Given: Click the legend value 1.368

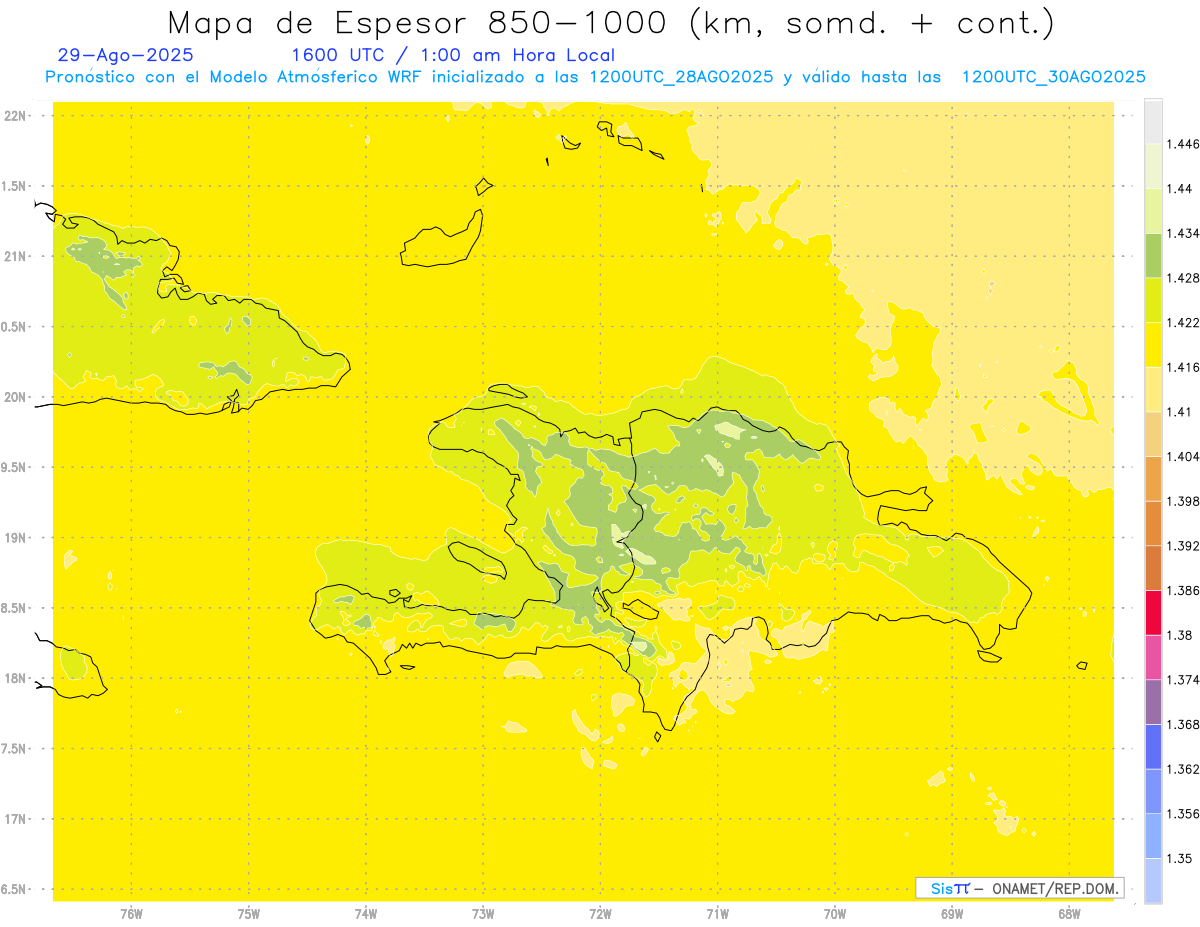Looking at the screenshot, I should [x=1184, y=724].
